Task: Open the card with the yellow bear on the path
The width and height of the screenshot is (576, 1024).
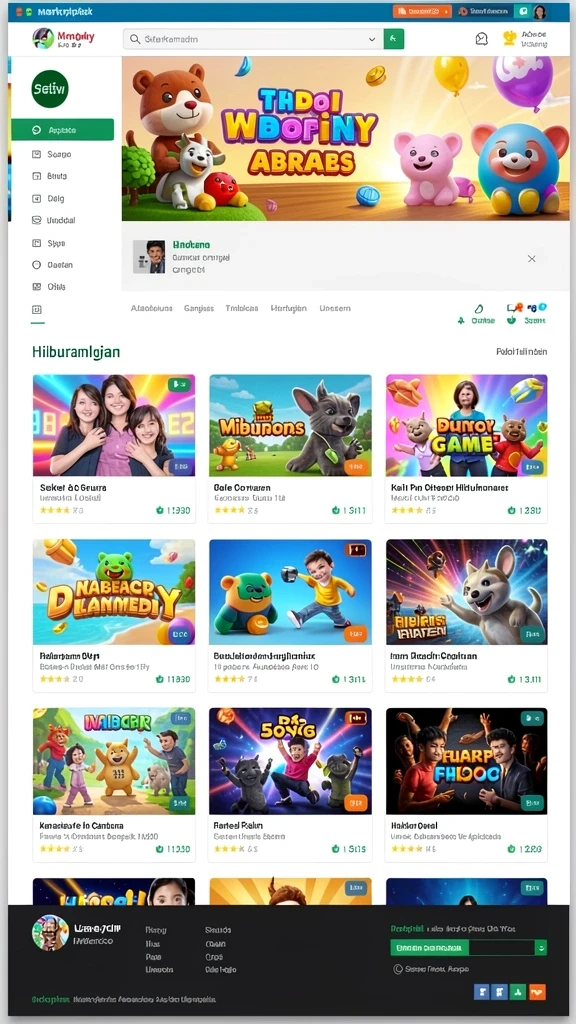Action: coord(114,761)
